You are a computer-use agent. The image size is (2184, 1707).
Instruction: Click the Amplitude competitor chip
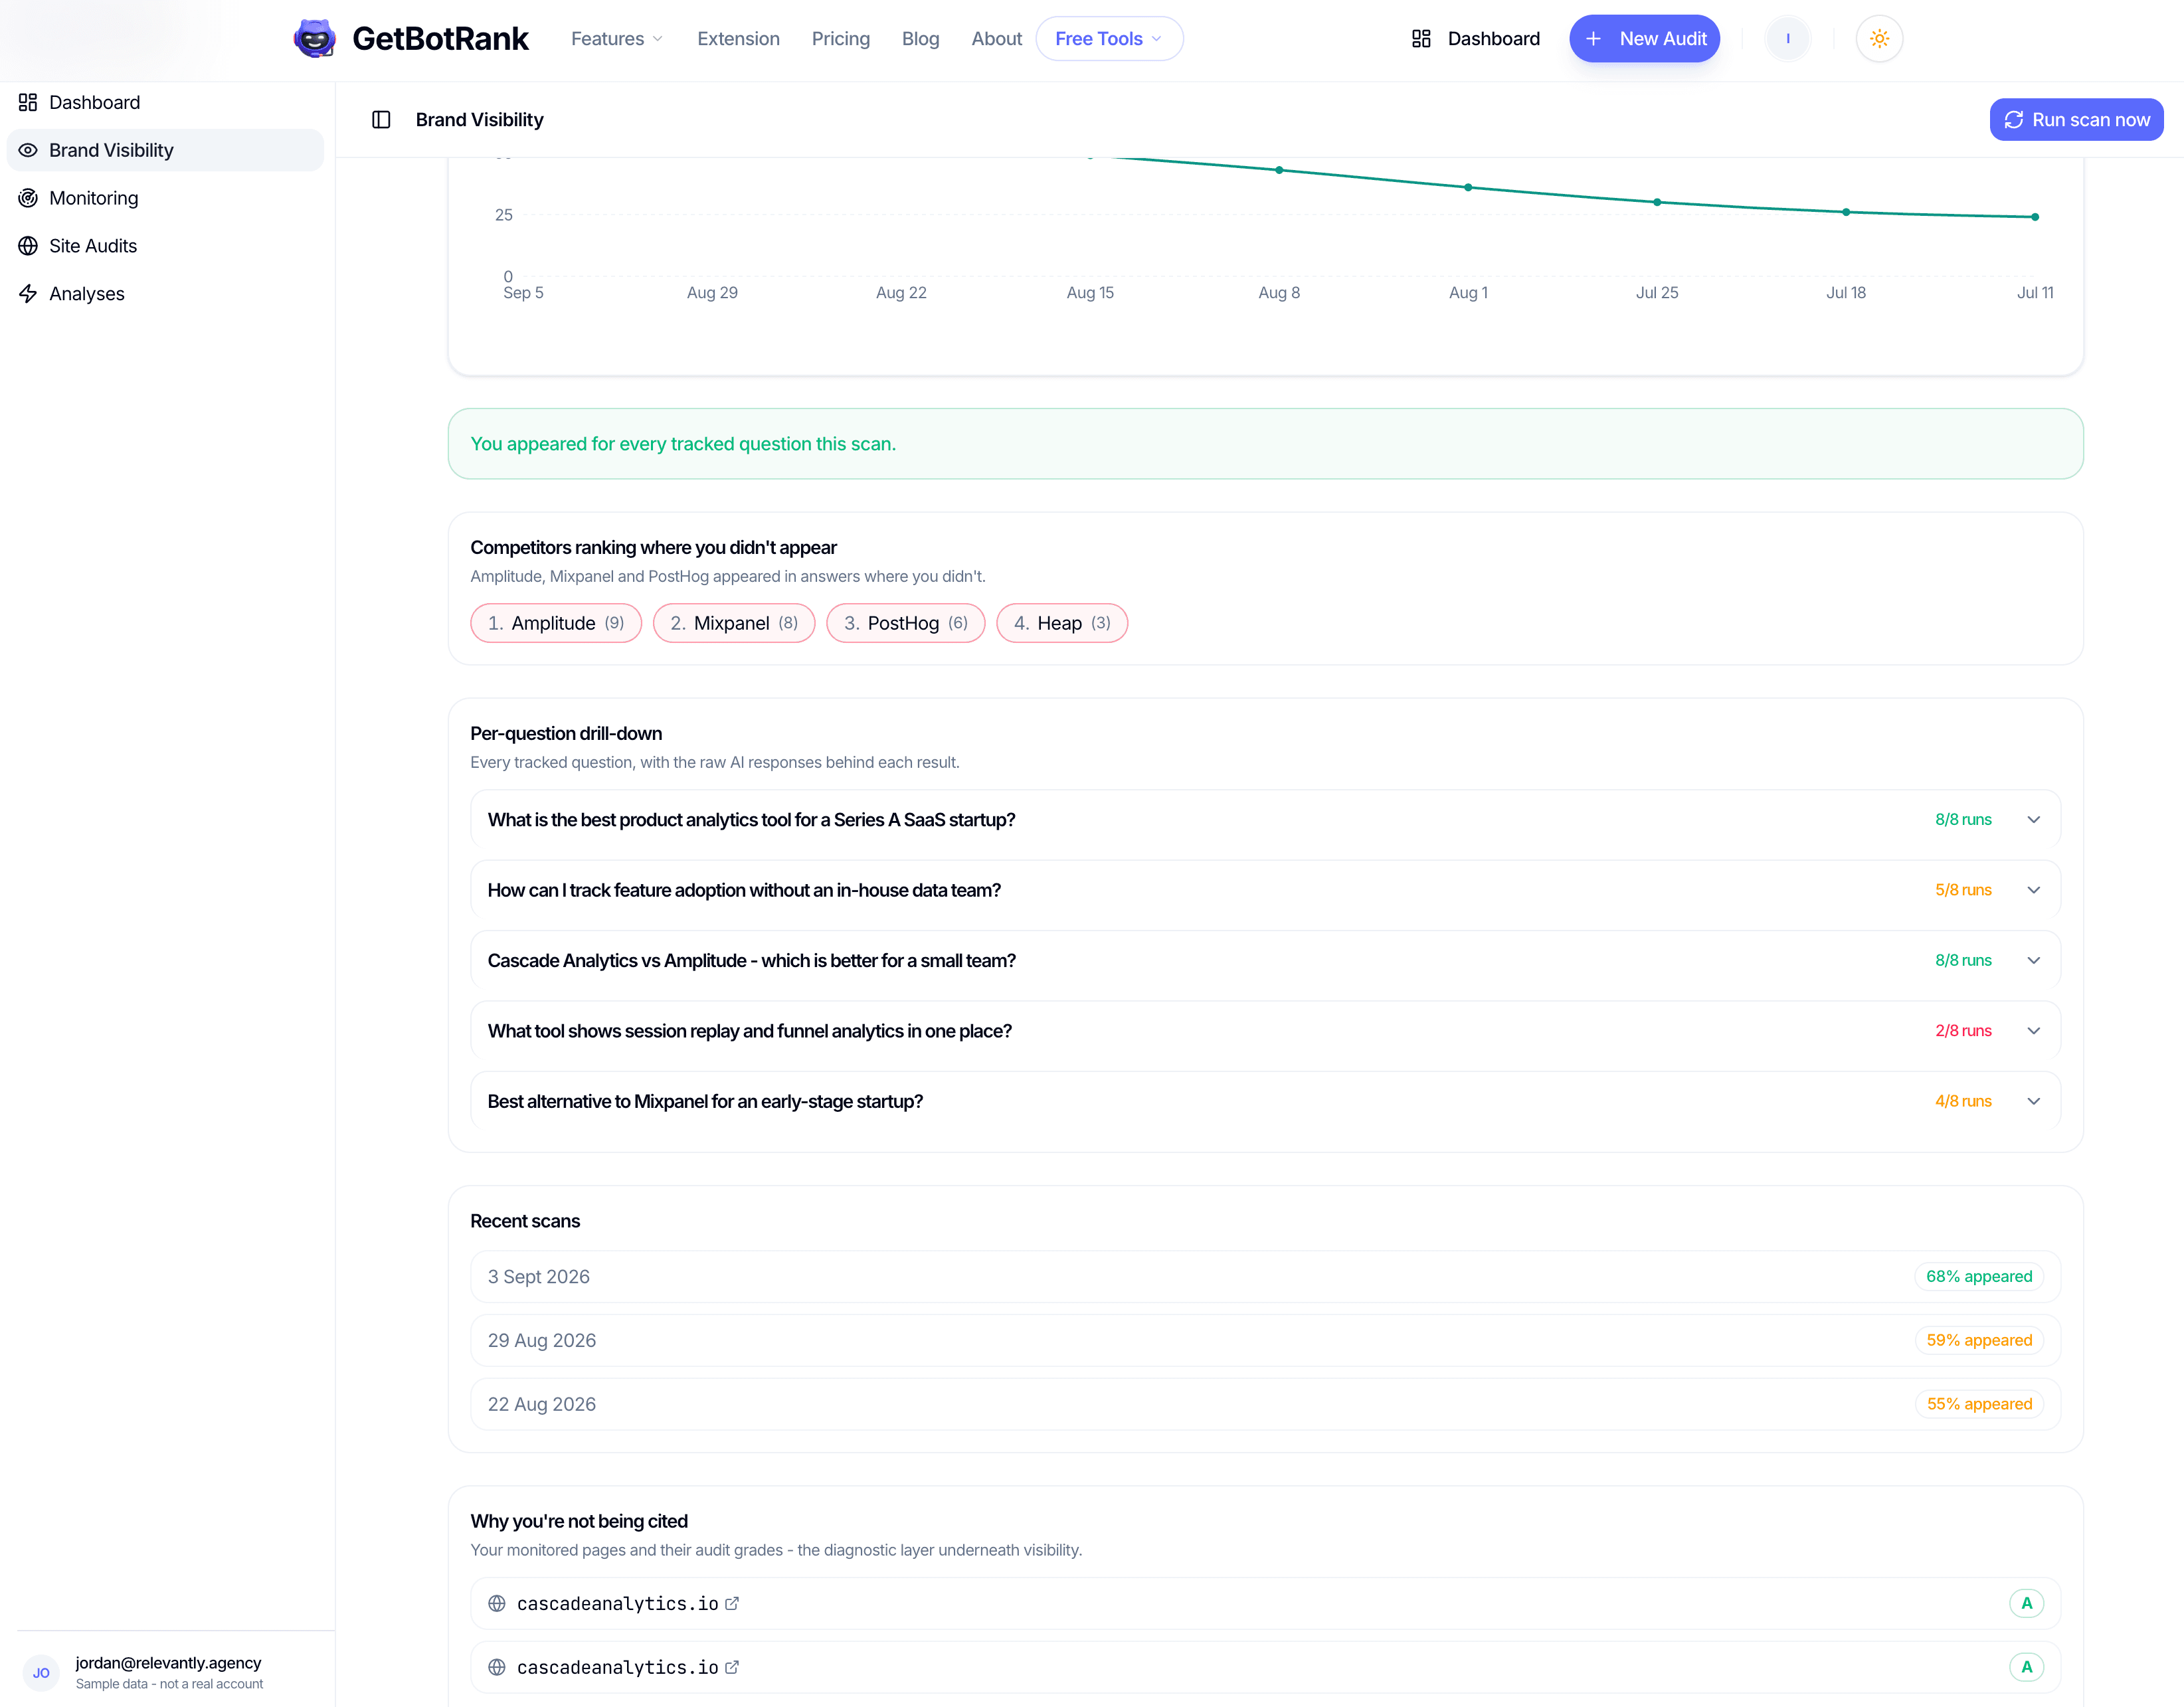556,623
